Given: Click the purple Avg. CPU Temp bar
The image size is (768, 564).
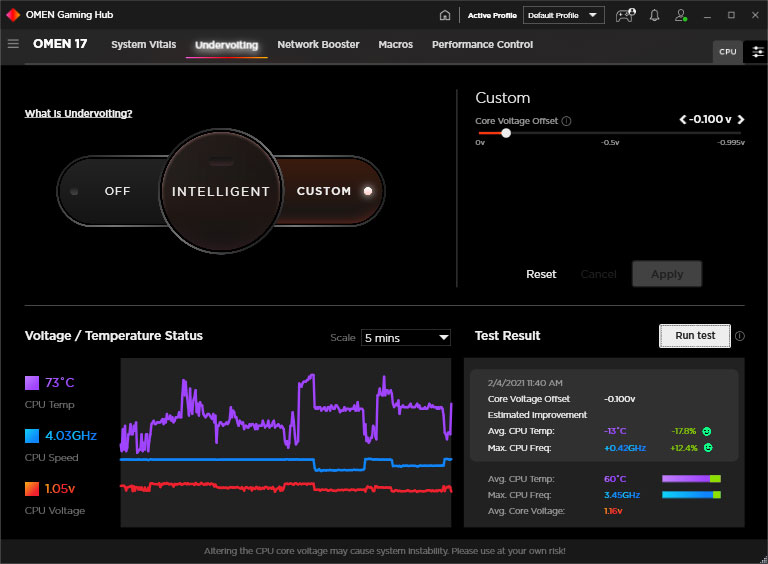Looking at the screenshot, I should (x=691, y=479).
